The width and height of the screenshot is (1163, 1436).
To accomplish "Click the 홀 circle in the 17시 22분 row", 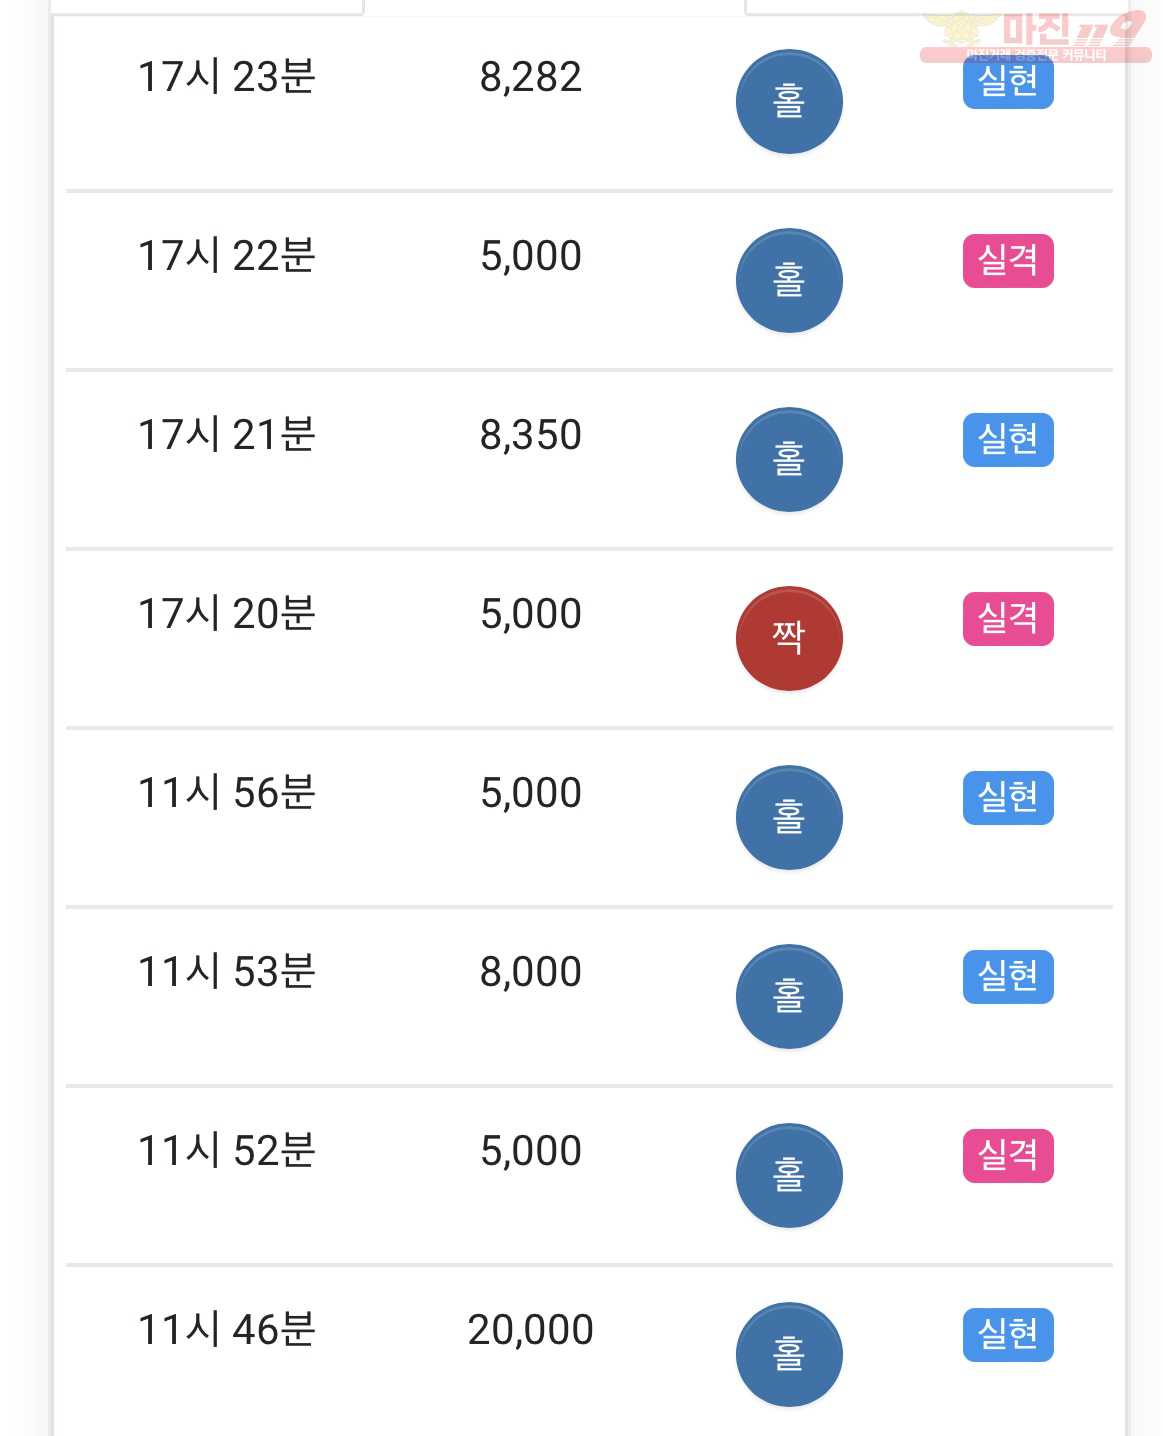I will coord(789,280).
